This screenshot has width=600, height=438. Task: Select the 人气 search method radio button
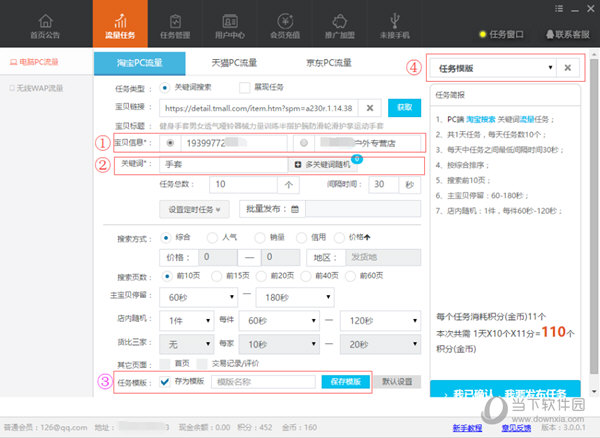[212, 238]
